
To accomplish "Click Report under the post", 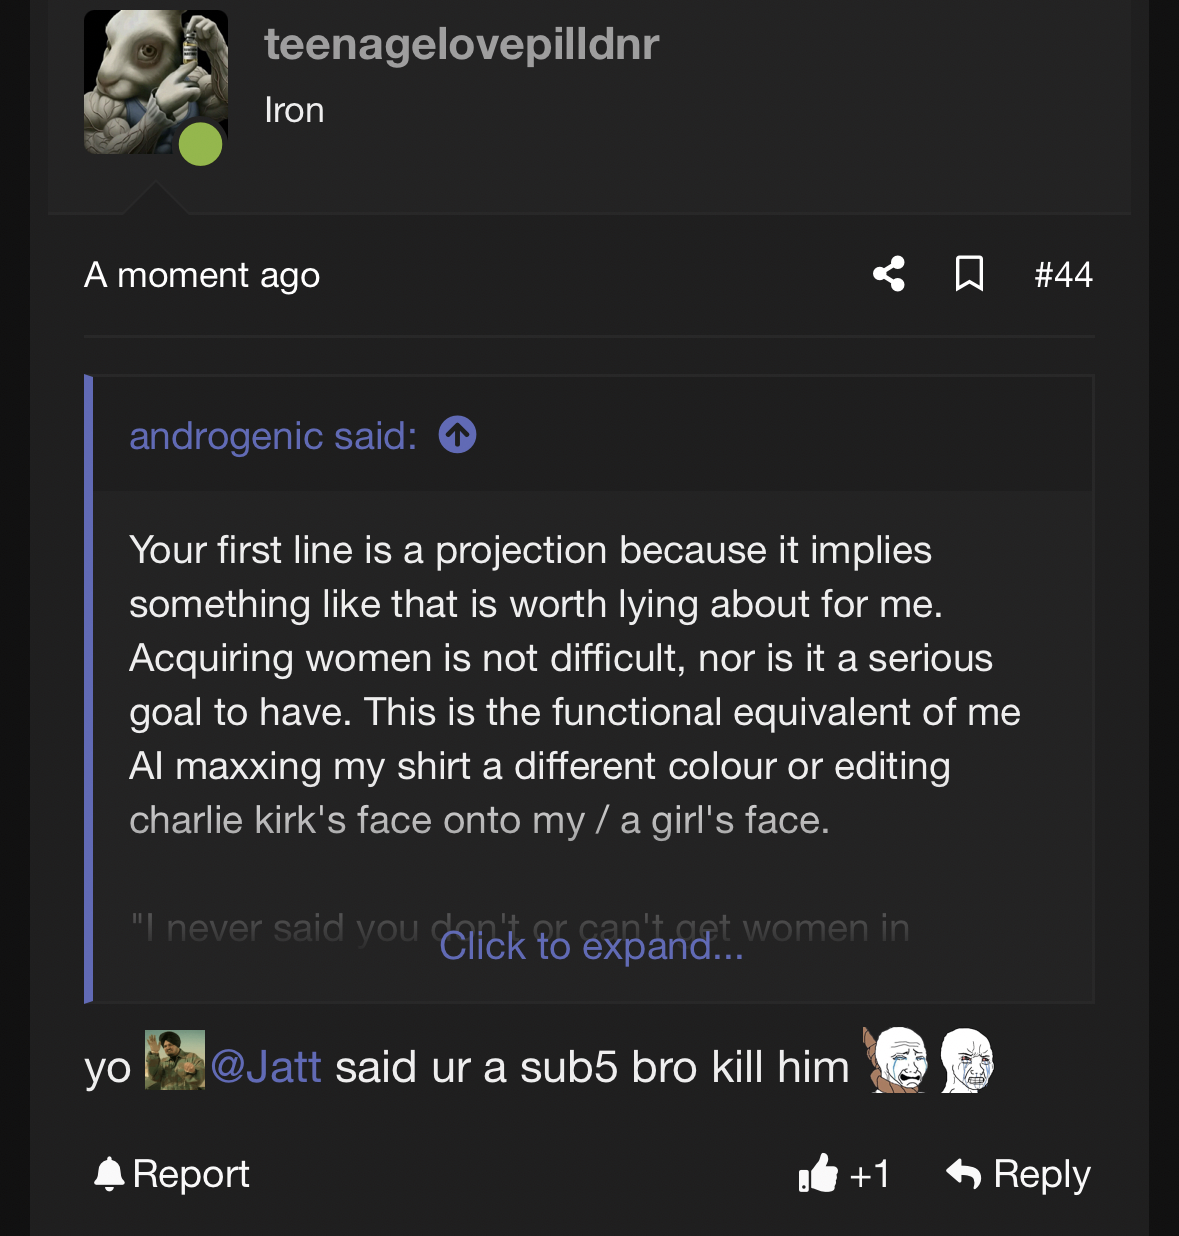I will point(192,1173).
